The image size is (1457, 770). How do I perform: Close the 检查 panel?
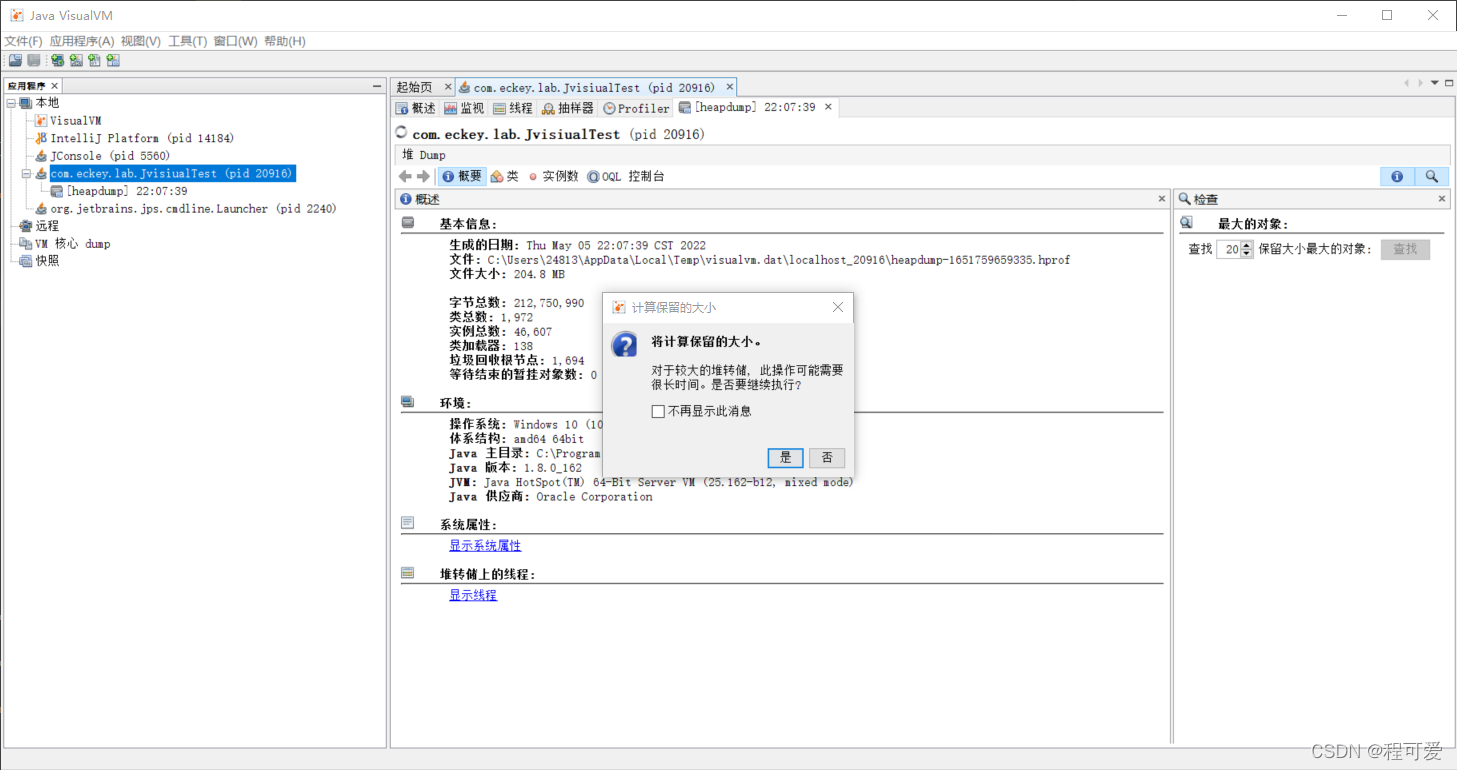tap(1442, 199)
